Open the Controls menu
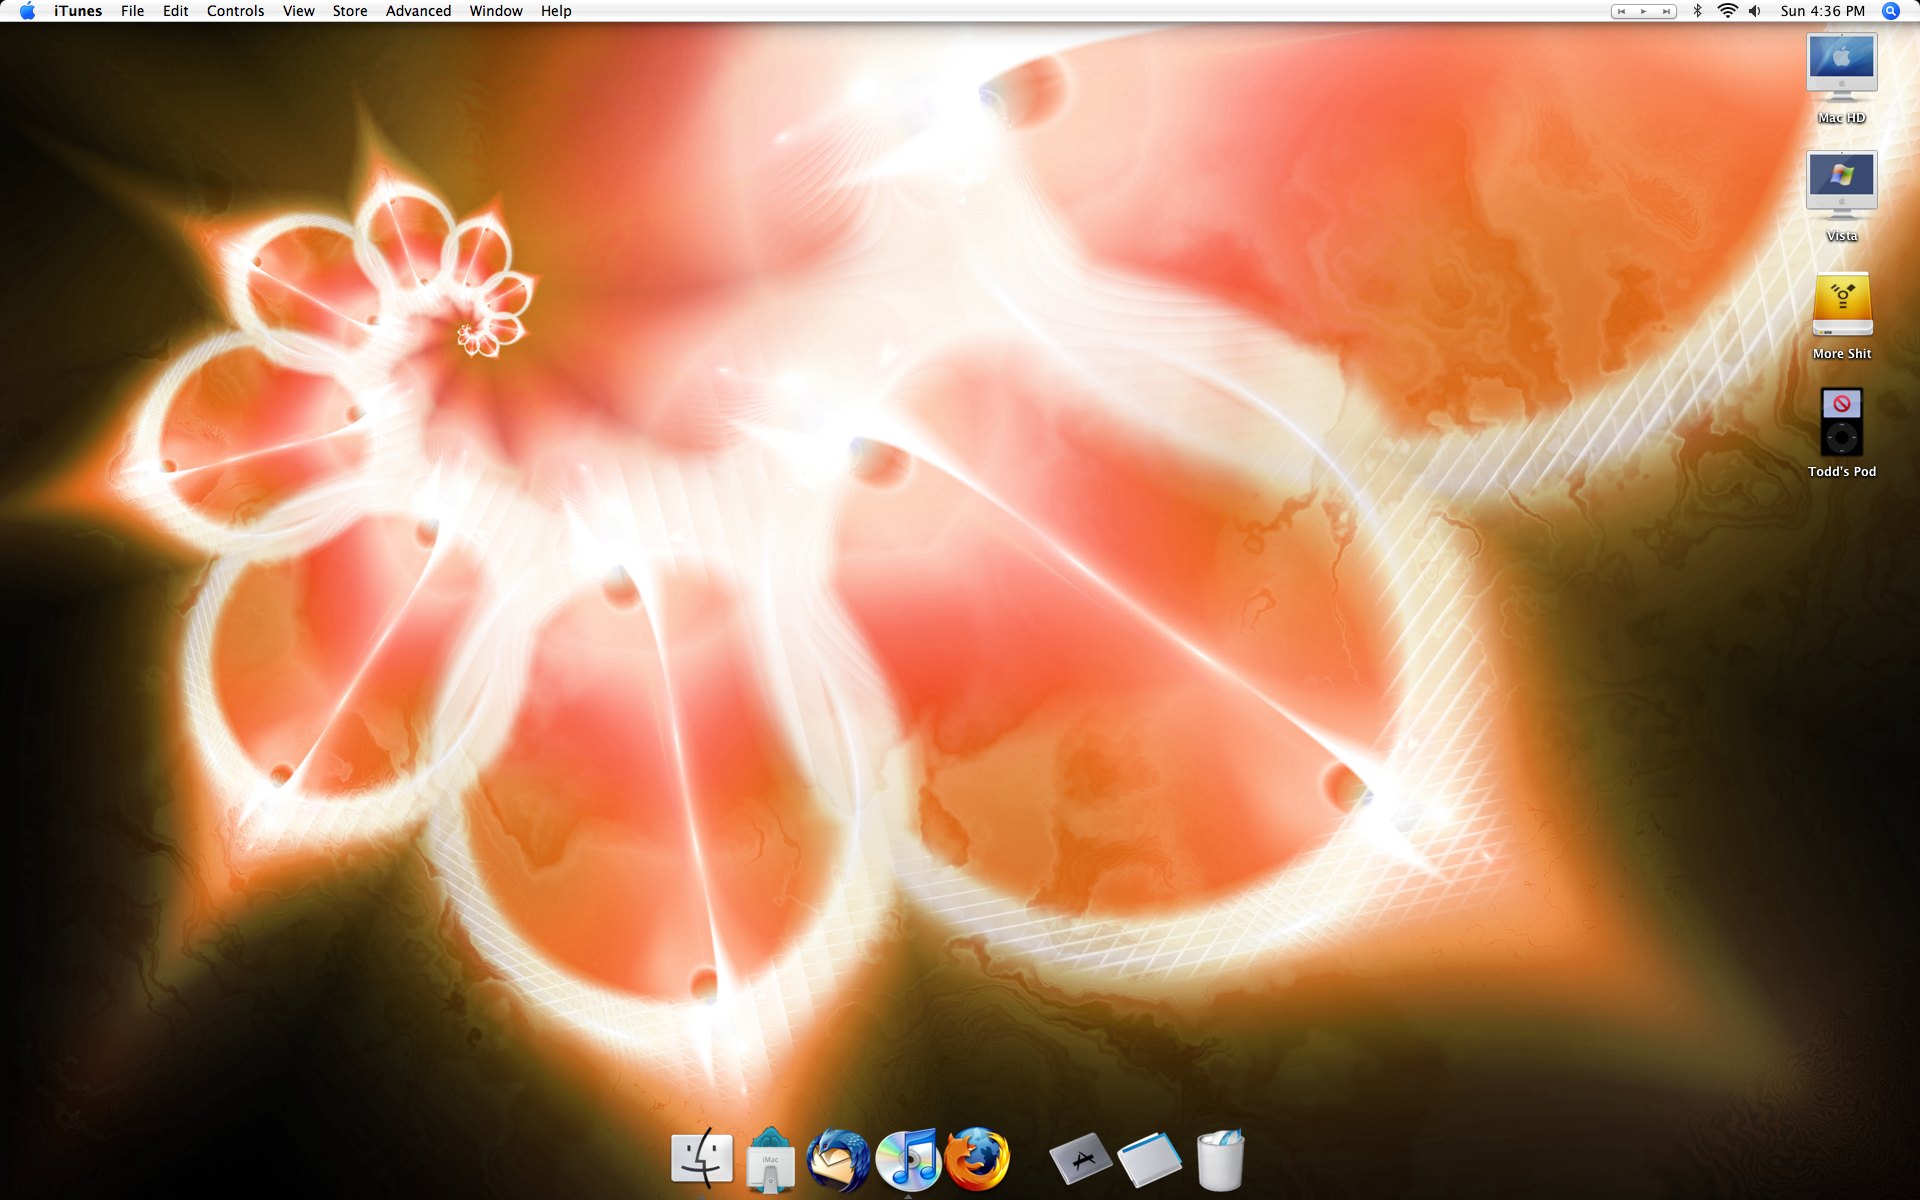 pos(235,11)
